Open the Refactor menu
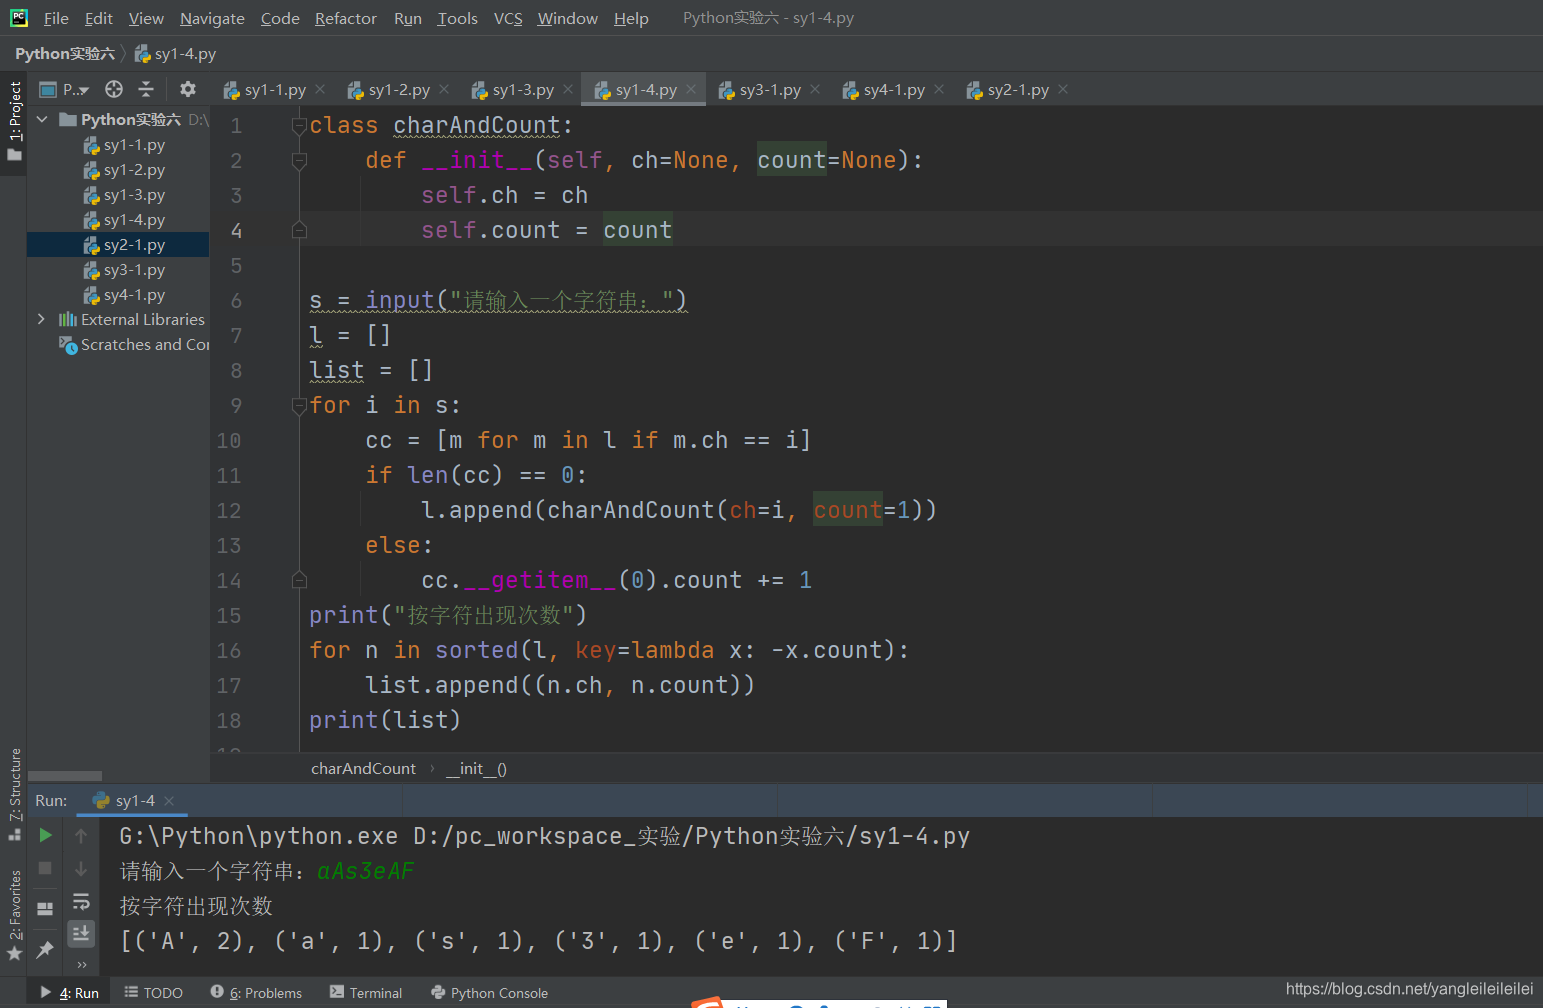The height and width of the screenshot is (1008, 1543). point(345,18)
